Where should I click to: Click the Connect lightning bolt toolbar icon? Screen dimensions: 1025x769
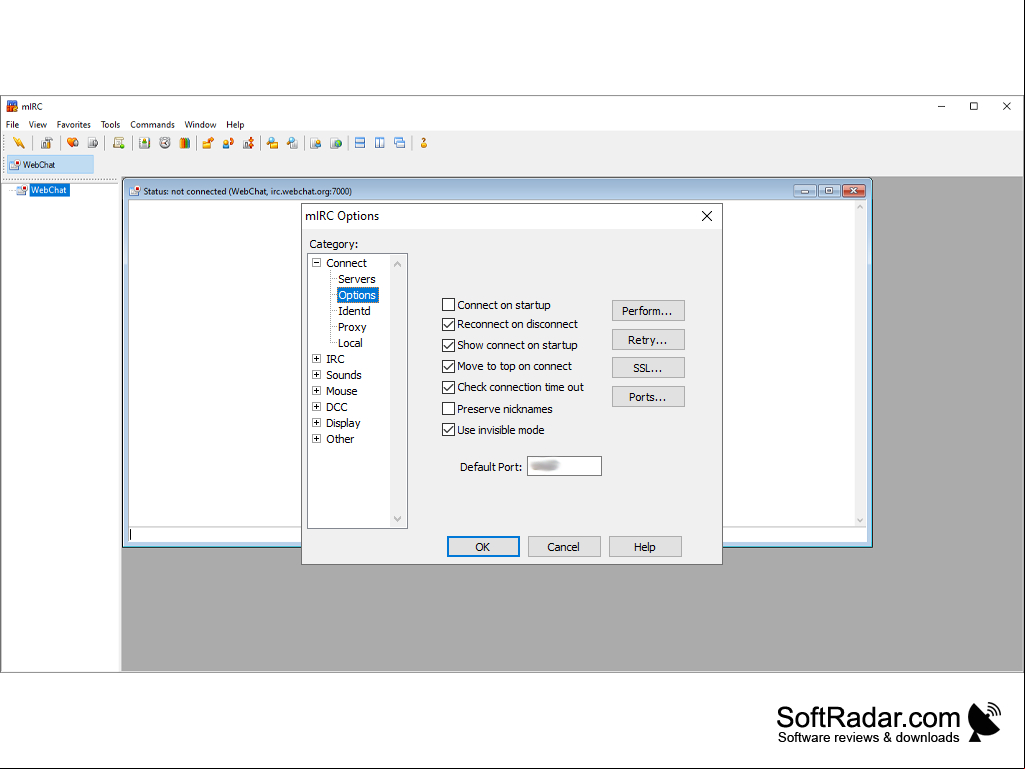[x=18, y=143]
